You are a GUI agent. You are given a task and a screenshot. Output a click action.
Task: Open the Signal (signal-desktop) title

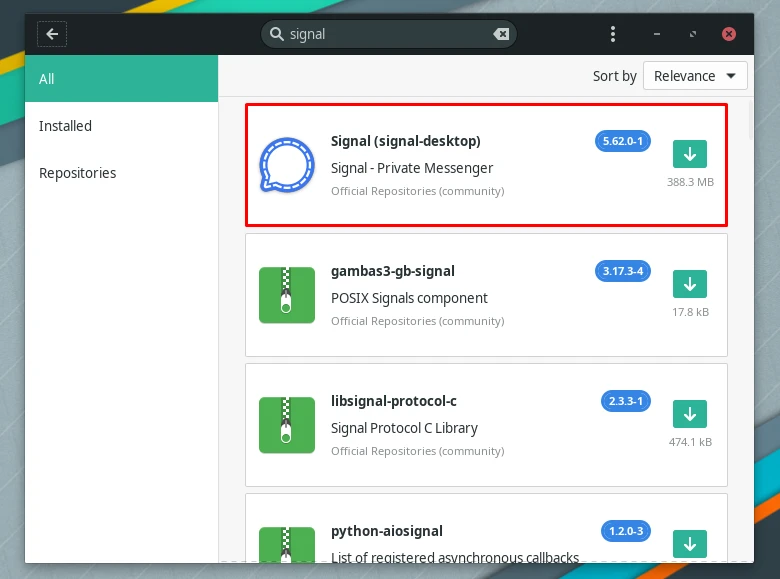click(405, 141)
